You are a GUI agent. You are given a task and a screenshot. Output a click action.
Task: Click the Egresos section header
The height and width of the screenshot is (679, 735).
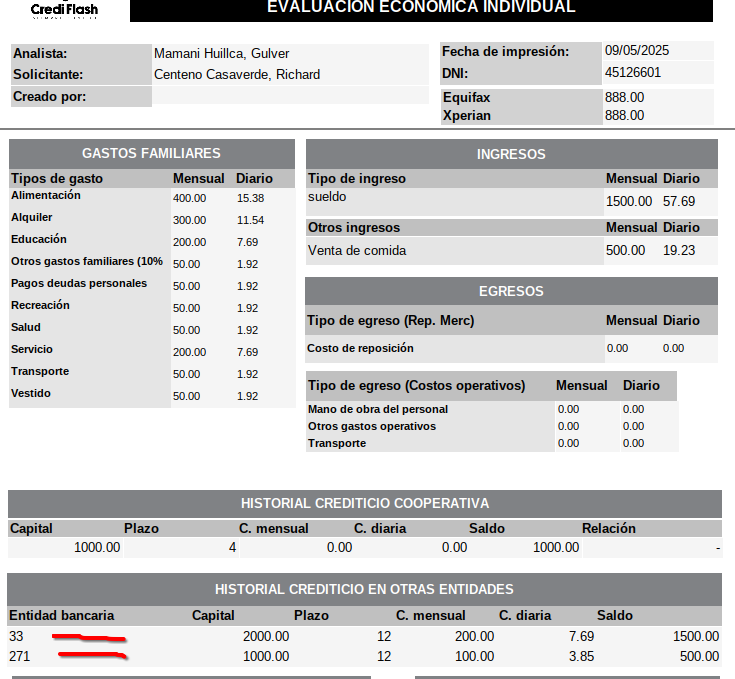pyautogui.click(x=511, y=291)
